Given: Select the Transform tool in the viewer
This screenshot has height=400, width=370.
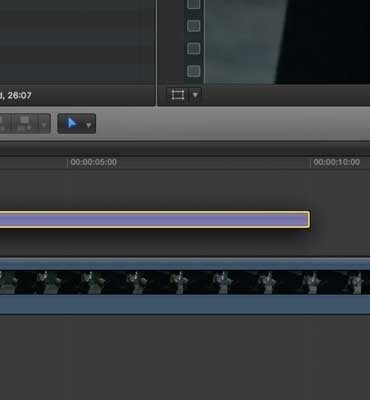Looking at the screenshot, I should tap(178, 95).
